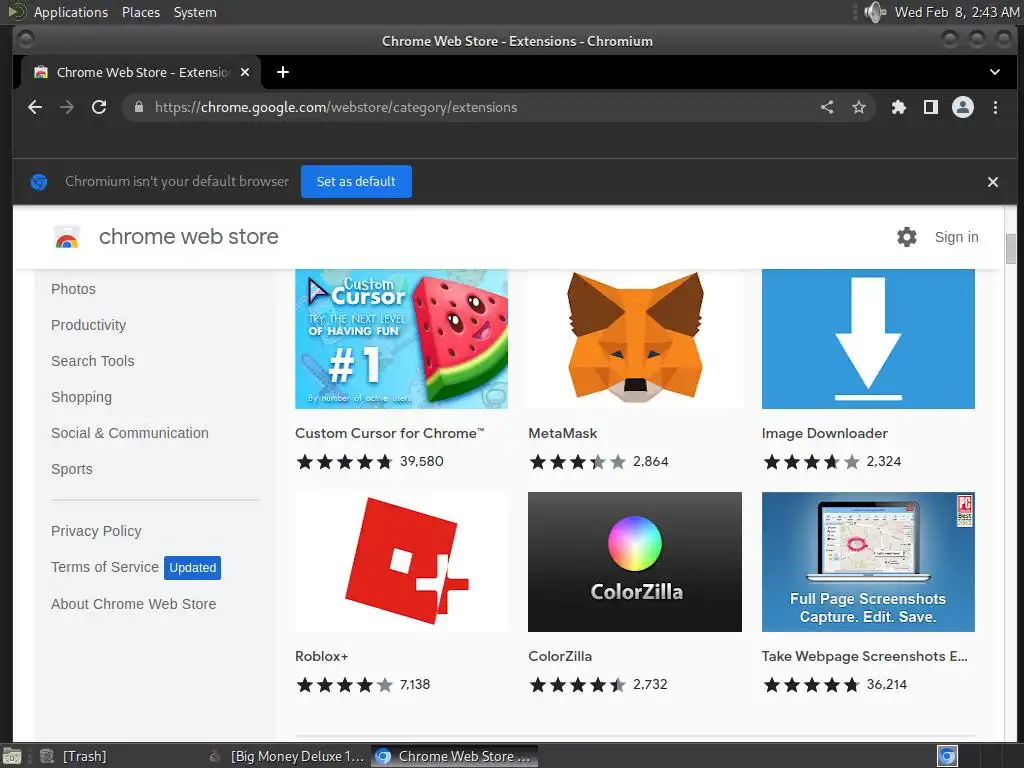This screenshot has height=768, width=1024.
Task: Open the profile avatar menu
Action: (963, 107)
